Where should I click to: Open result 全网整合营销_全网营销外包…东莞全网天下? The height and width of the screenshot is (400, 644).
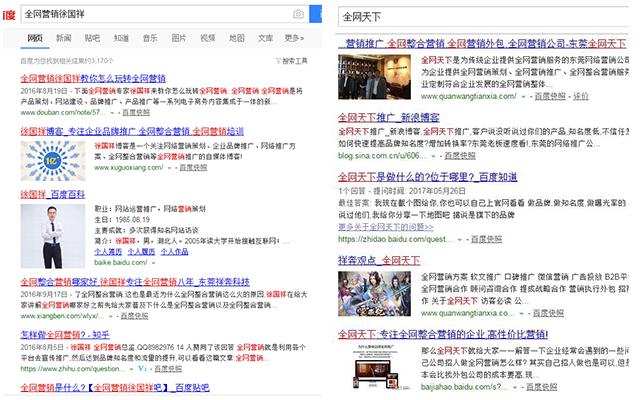(483, 44)
